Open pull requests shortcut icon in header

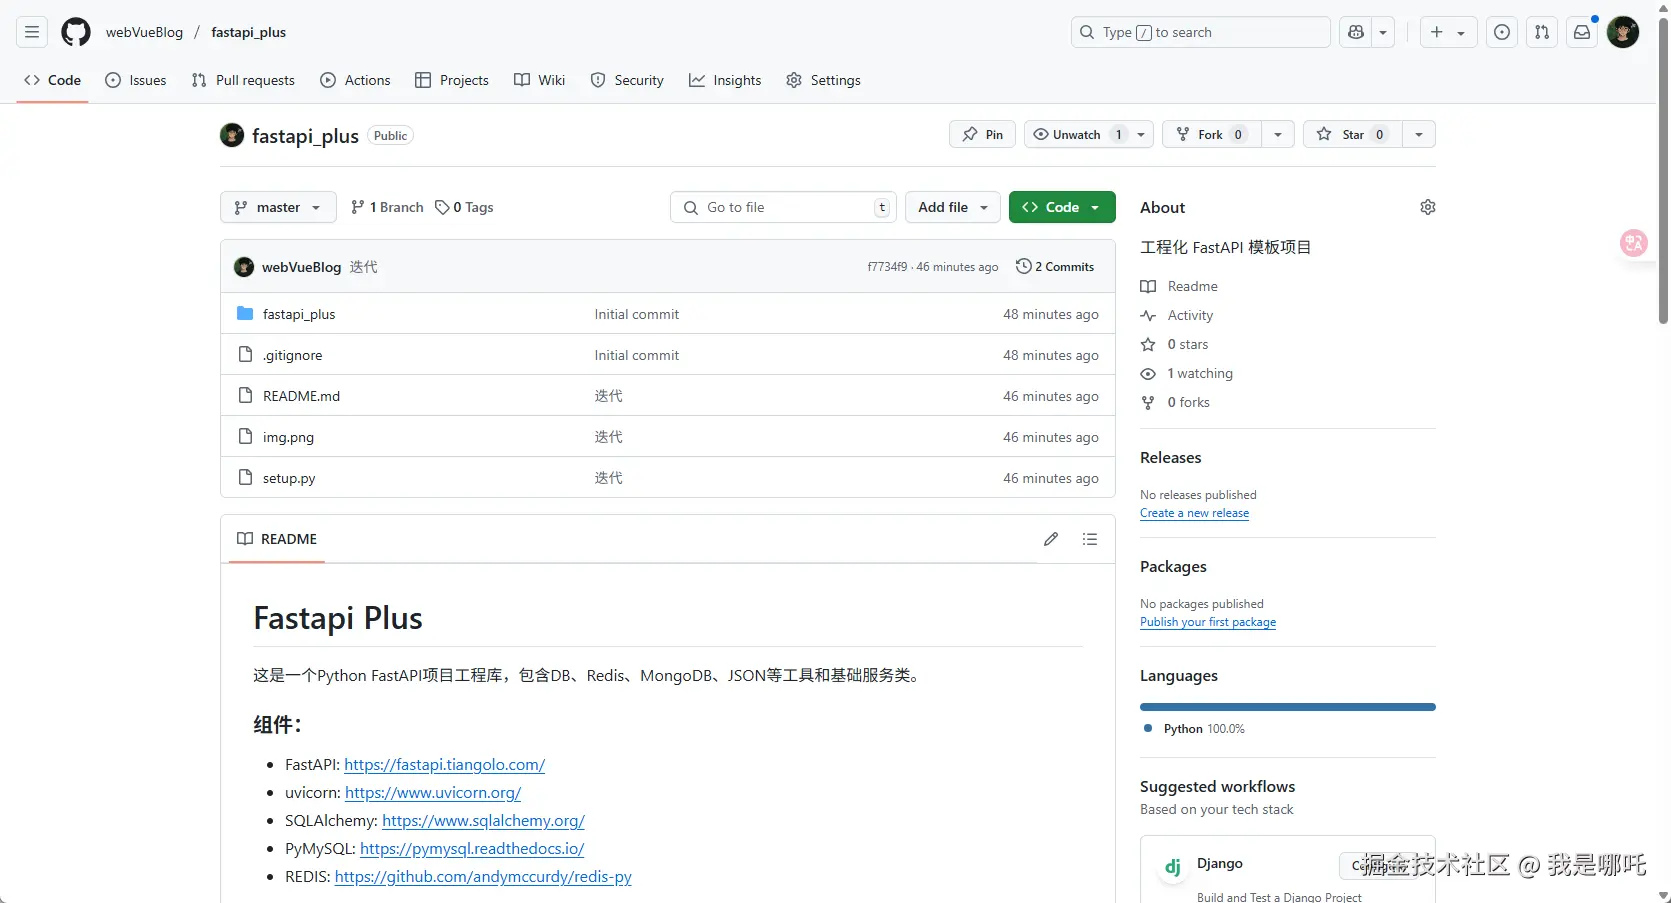coord(1542,32)
